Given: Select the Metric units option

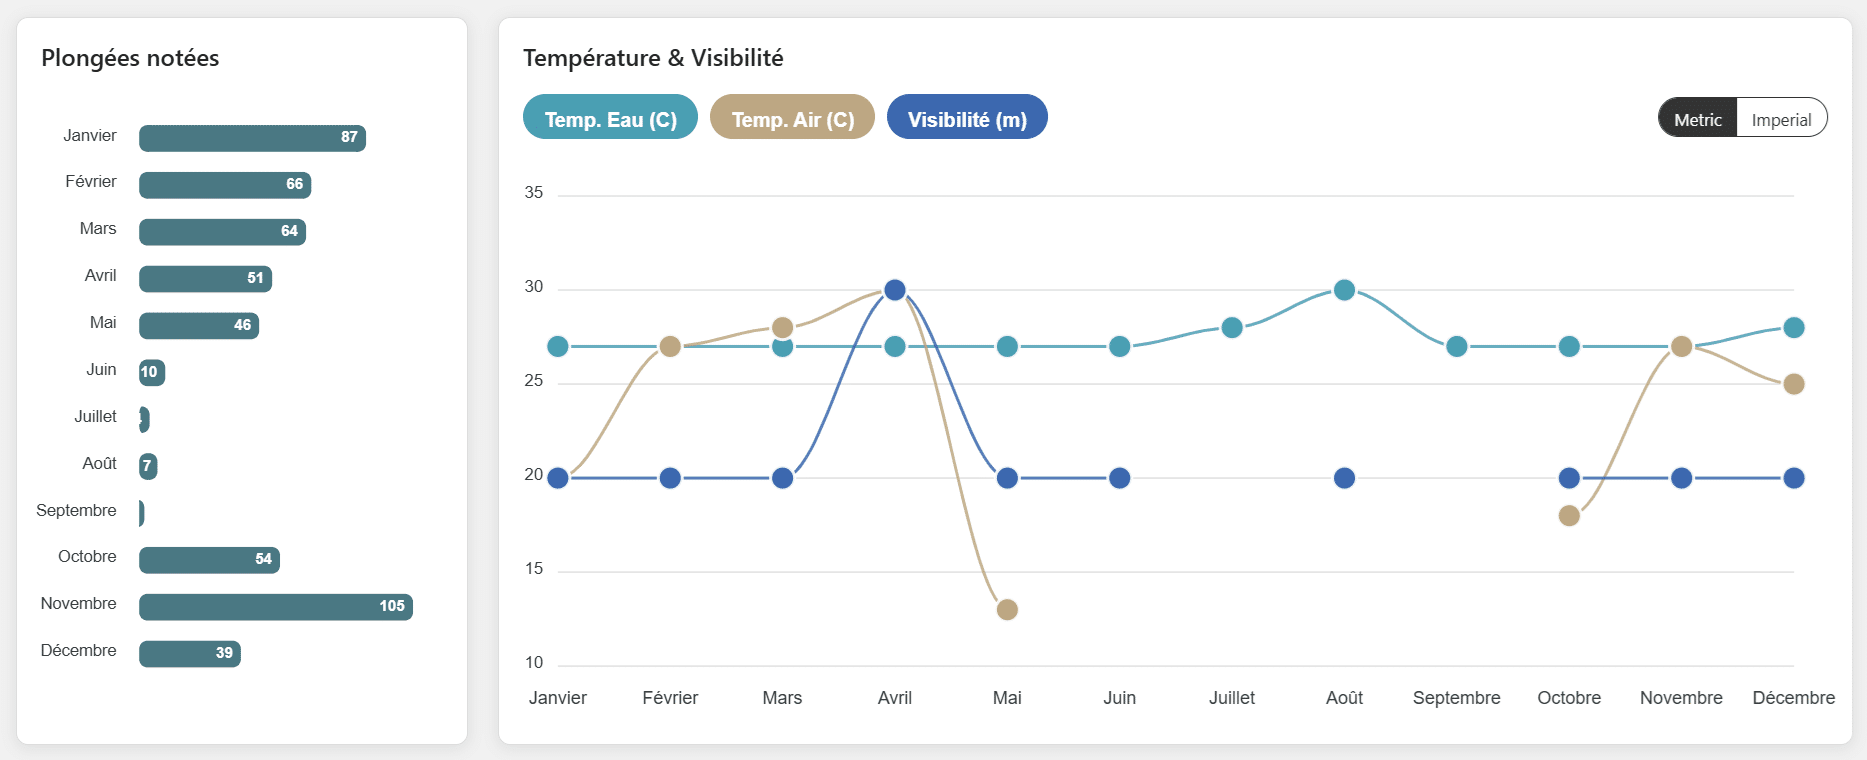Looking at the screenshot, I should coord(1698,119).
